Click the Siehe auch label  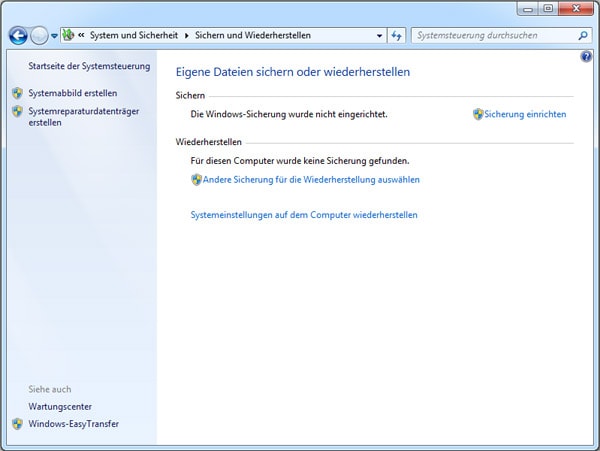coord(50,389)
